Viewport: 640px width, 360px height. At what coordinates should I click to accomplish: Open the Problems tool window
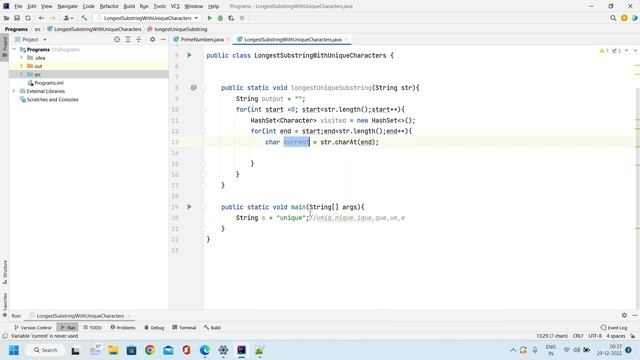coord(122,327)
